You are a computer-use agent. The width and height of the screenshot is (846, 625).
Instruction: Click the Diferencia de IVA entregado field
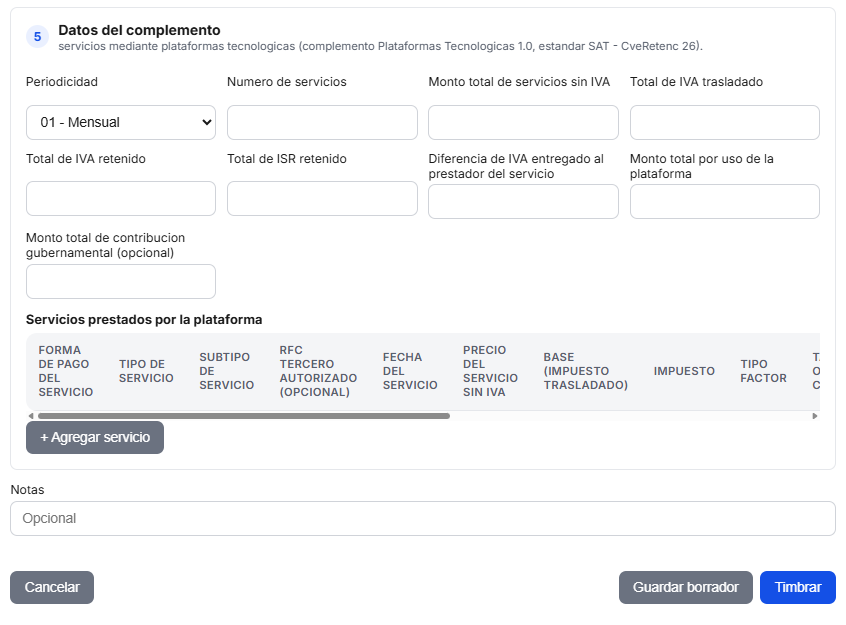(523, 201)
